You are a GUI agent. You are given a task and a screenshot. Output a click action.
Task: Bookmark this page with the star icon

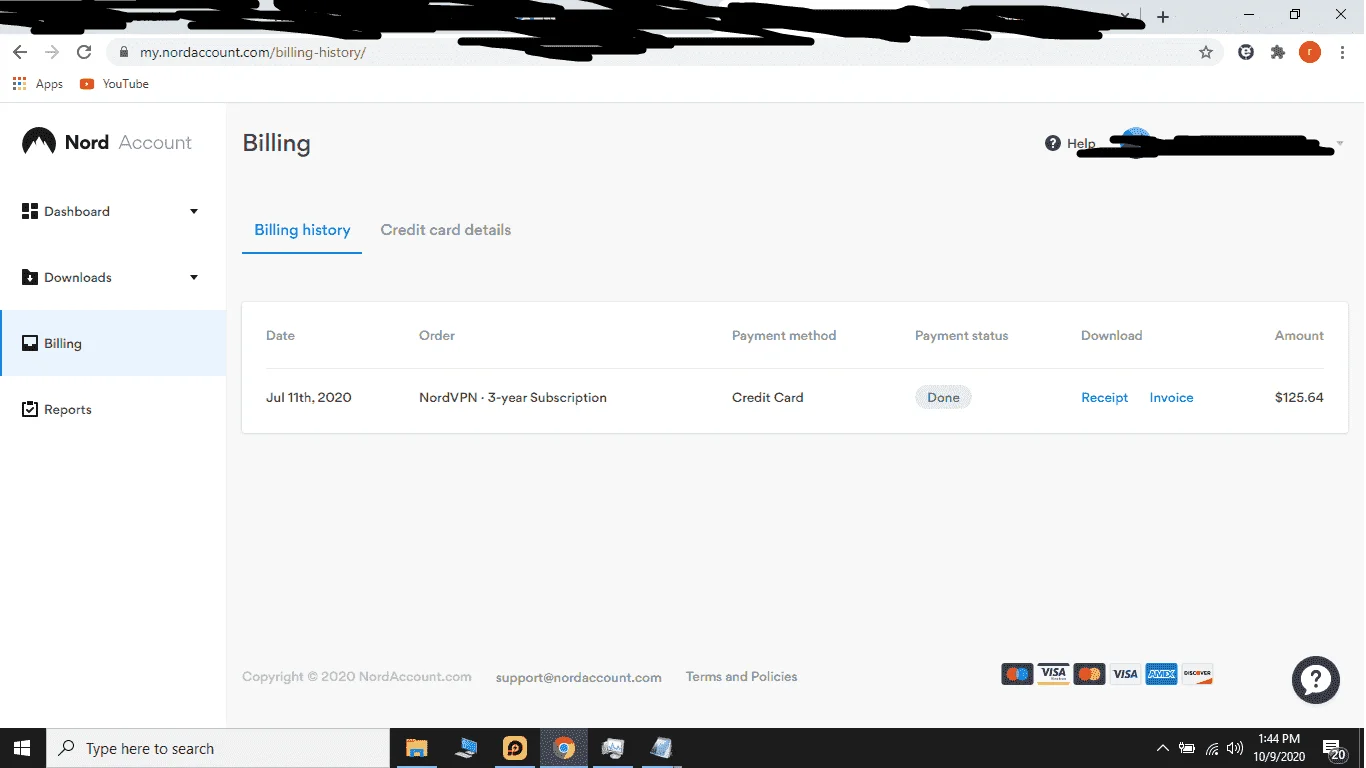click(x=1206, y=52)
